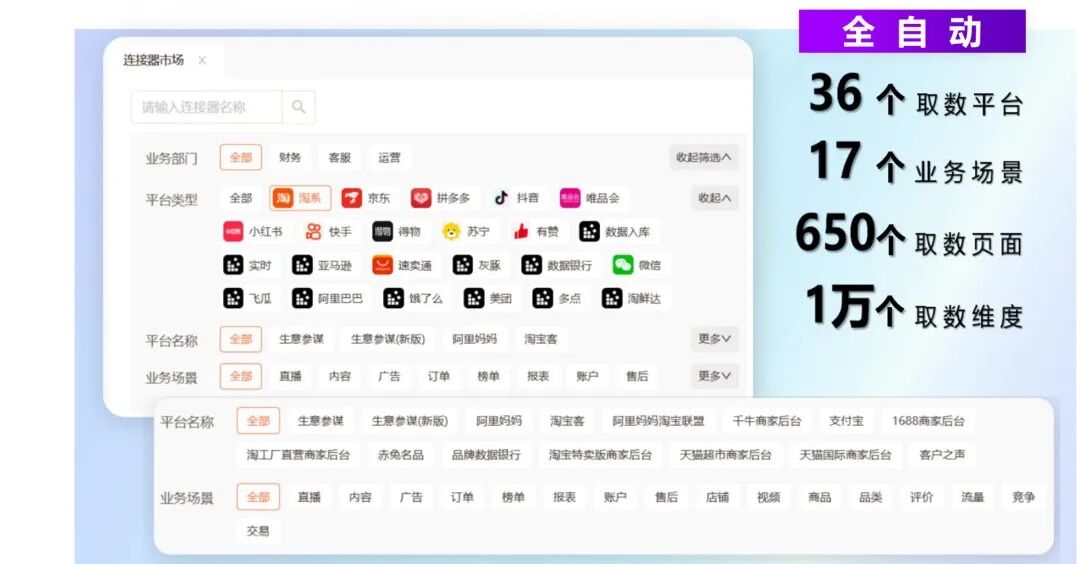Expand 更多 in the 平台名称 row
The width and height of the screenshot is (1077, 564).
point(715,339)
